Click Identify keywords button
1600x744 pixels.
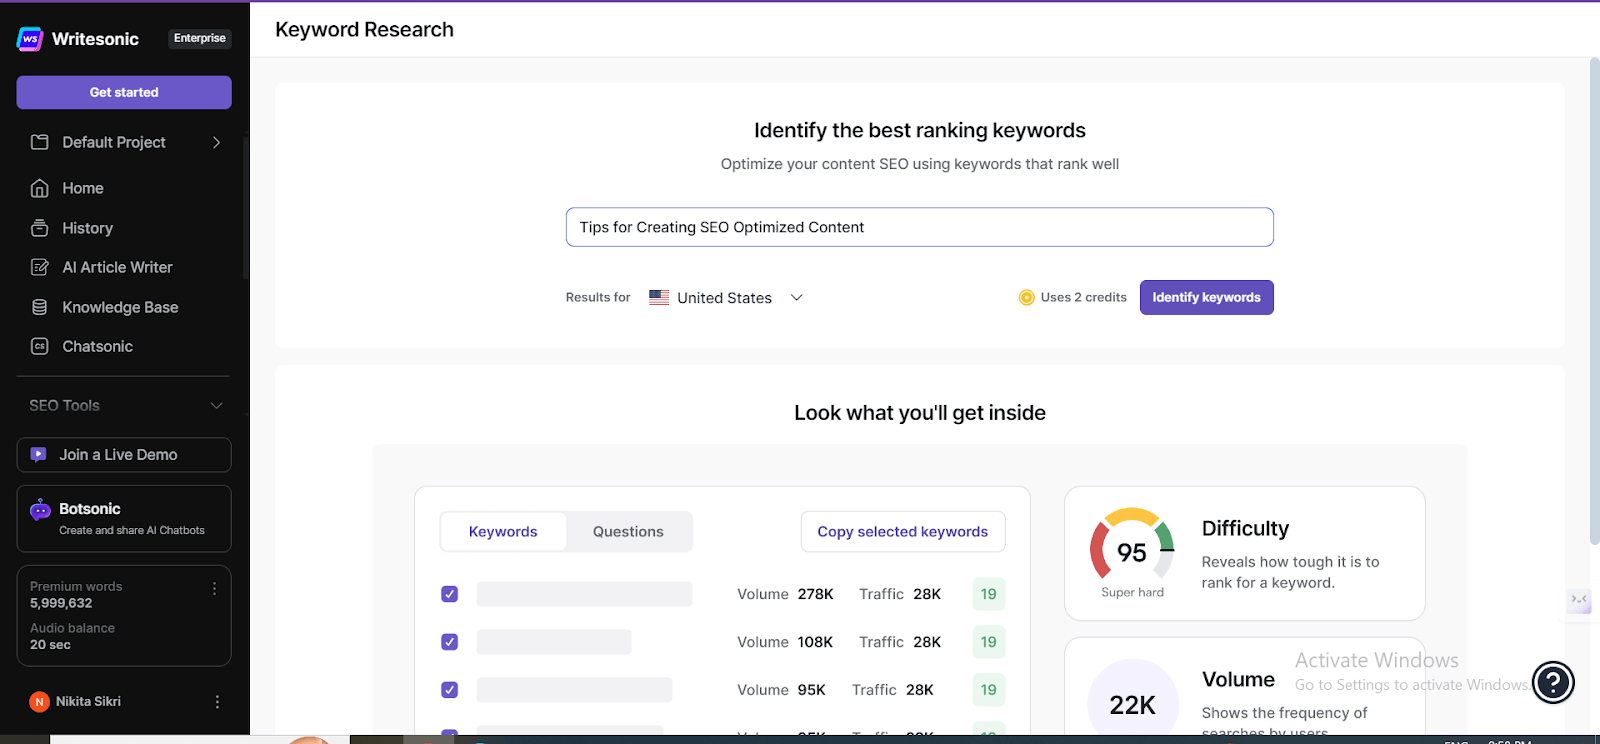[x=1206, y=297]
